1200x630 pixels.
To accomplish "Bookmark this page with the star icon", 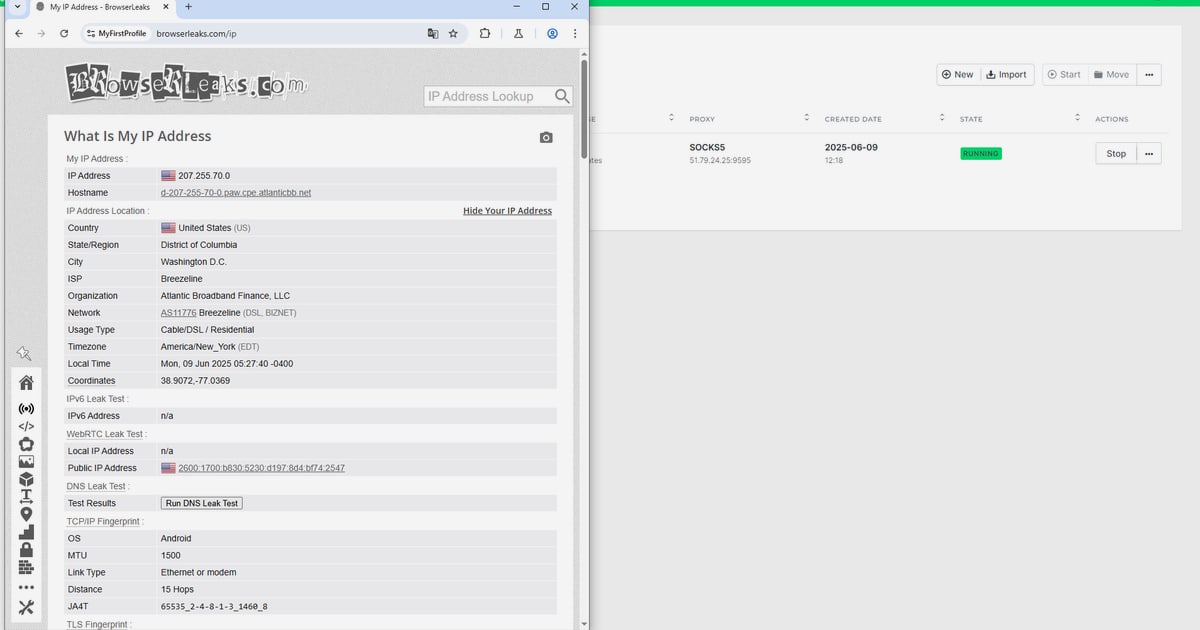I will (x=453, y=33).
